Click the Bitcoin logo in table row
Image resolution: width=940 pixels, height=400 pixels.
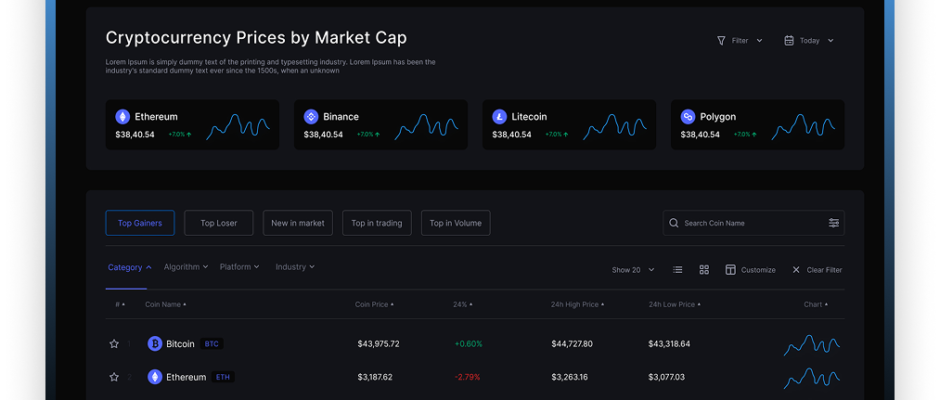tap(155, 344)
